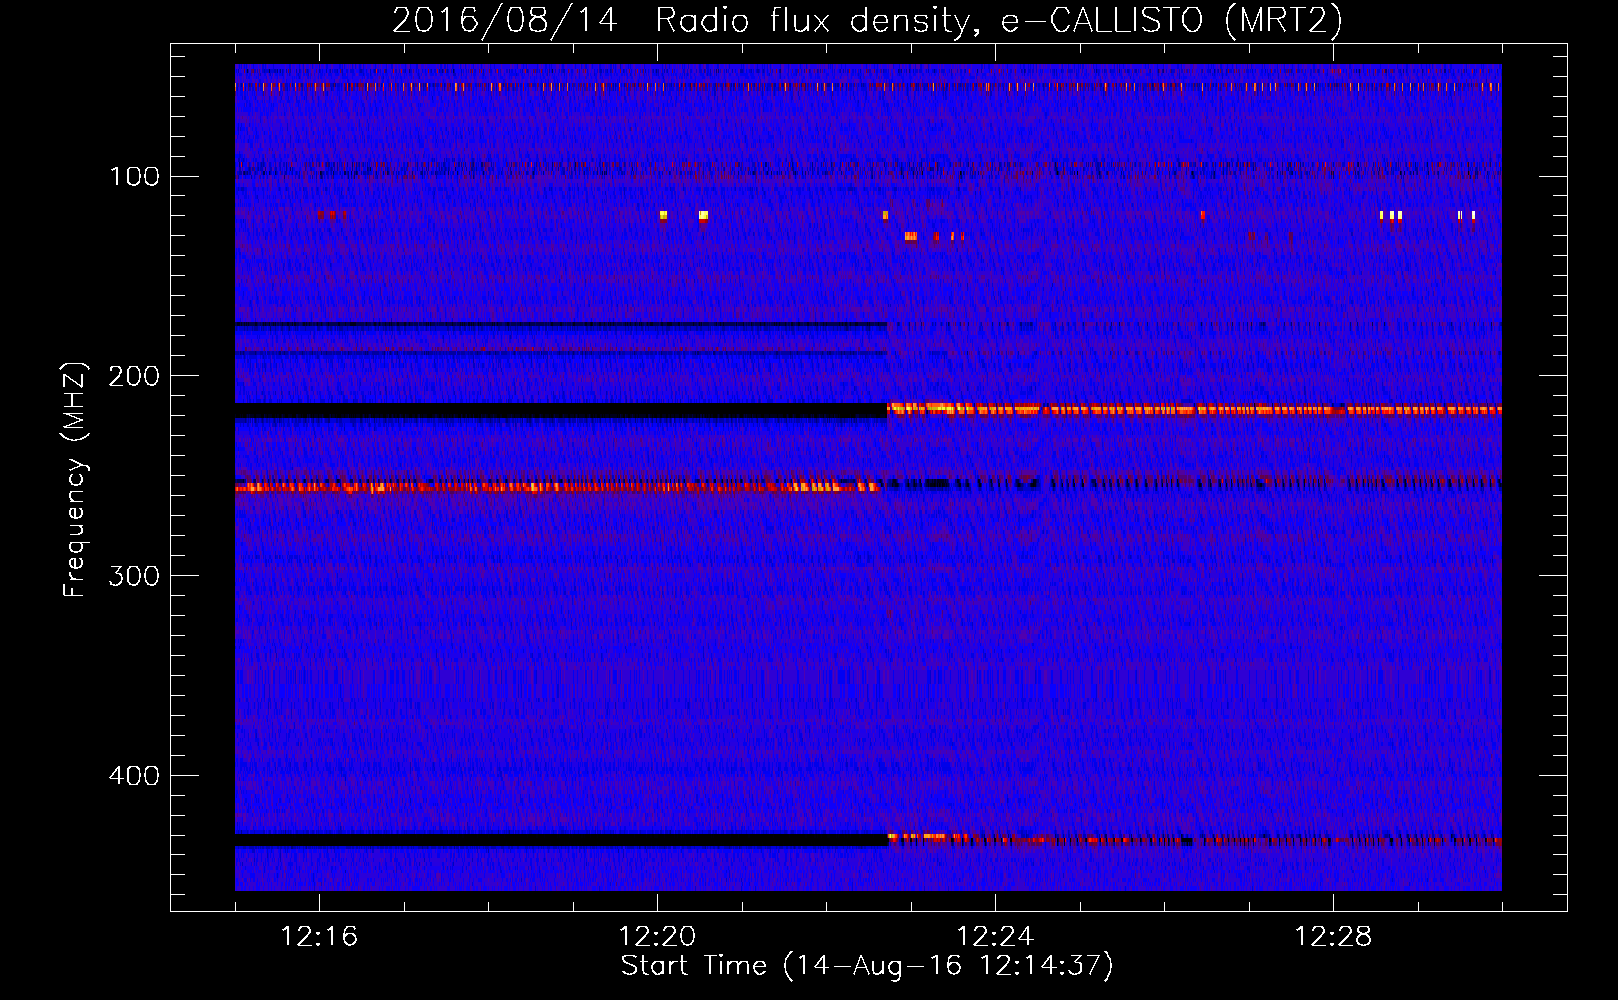Click the 400 MHz frequency tick label
The height and width of the screenshot is (1000, 1618).
[134, 776]
